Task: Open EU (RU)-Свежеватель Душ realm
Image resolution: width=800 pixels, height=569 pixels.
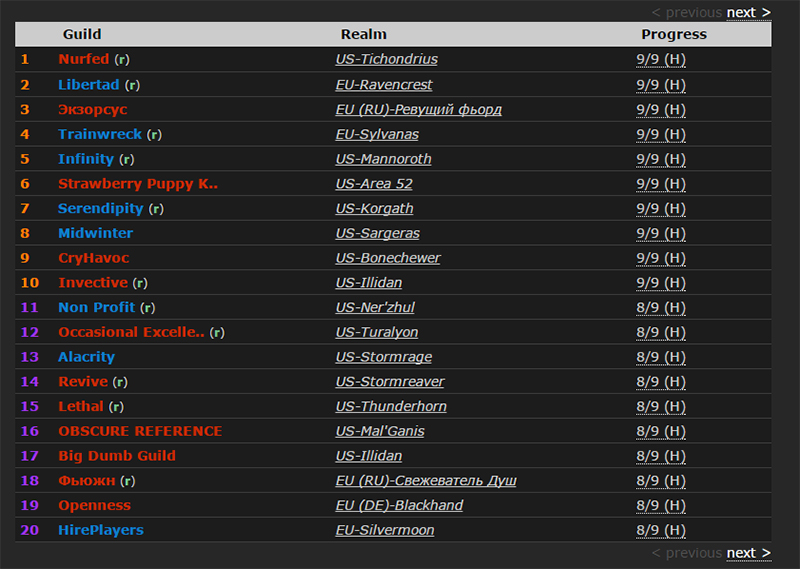Action: click(x=426, y=481)
